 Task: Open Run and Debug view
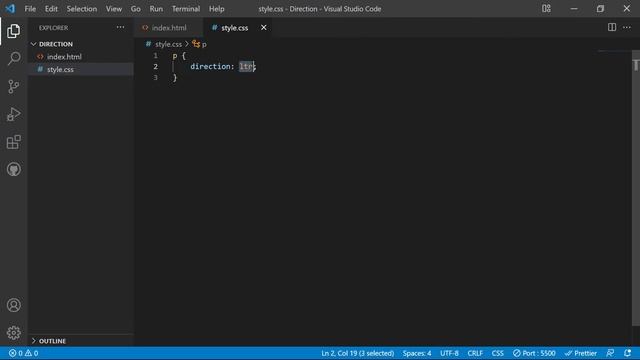(13, 114)
